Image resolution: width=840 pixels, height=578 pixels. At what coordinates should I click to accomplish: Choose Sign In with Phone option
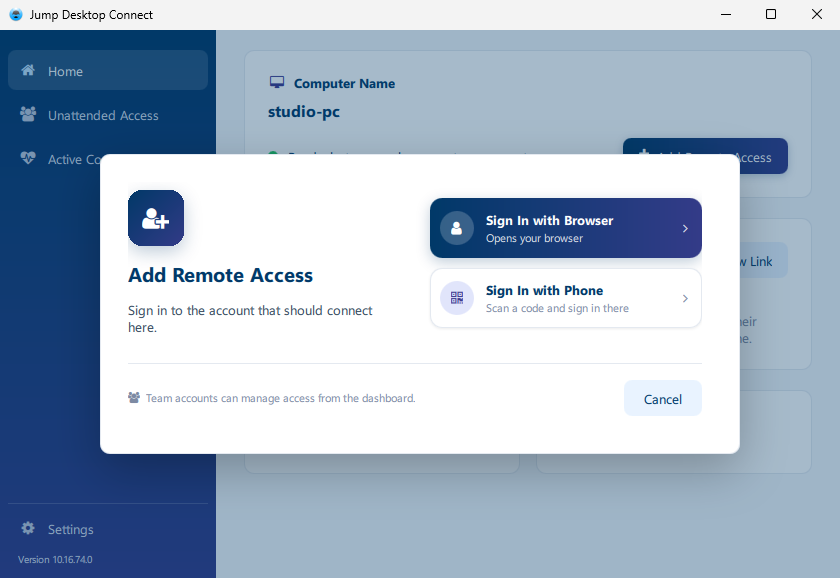[566, 298]
